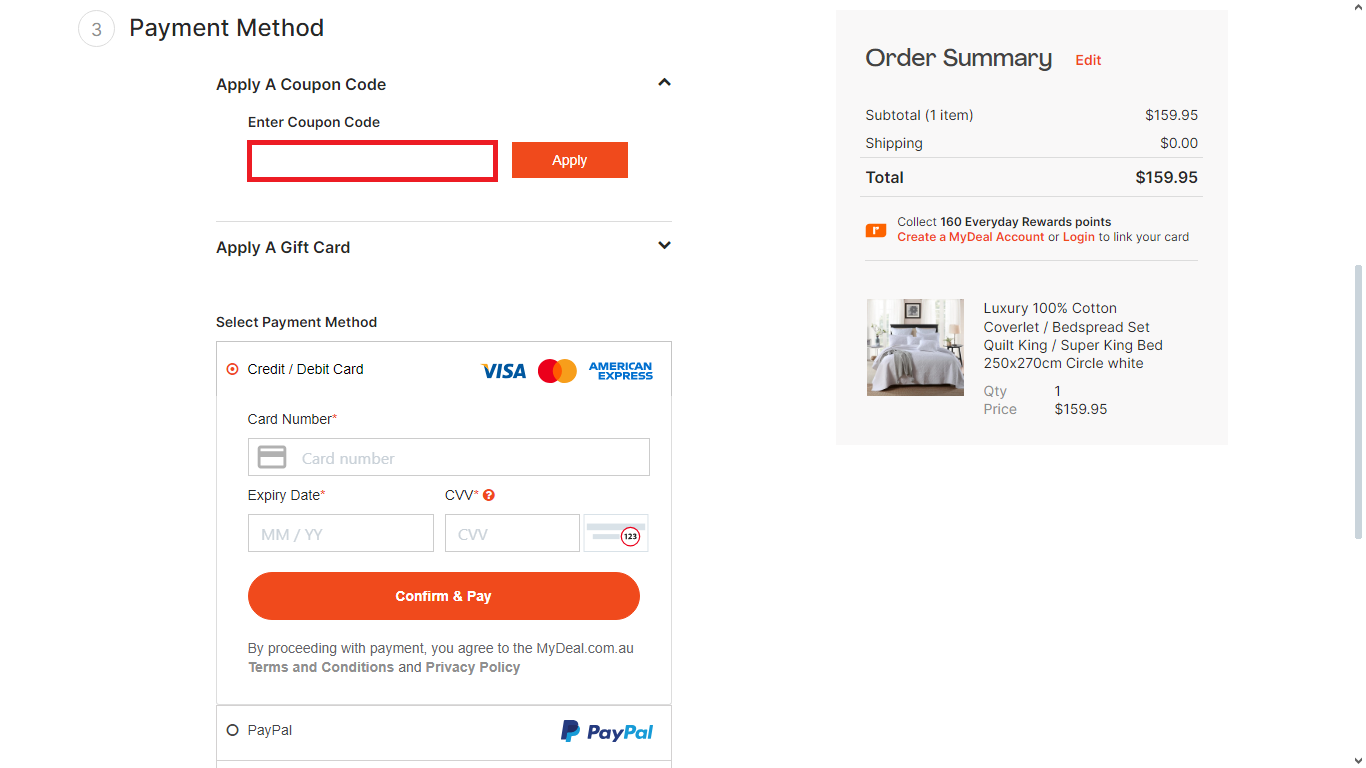Click the bedspread product thumbnail
This screenshot has height=768, width=1366.
[915, 347]
